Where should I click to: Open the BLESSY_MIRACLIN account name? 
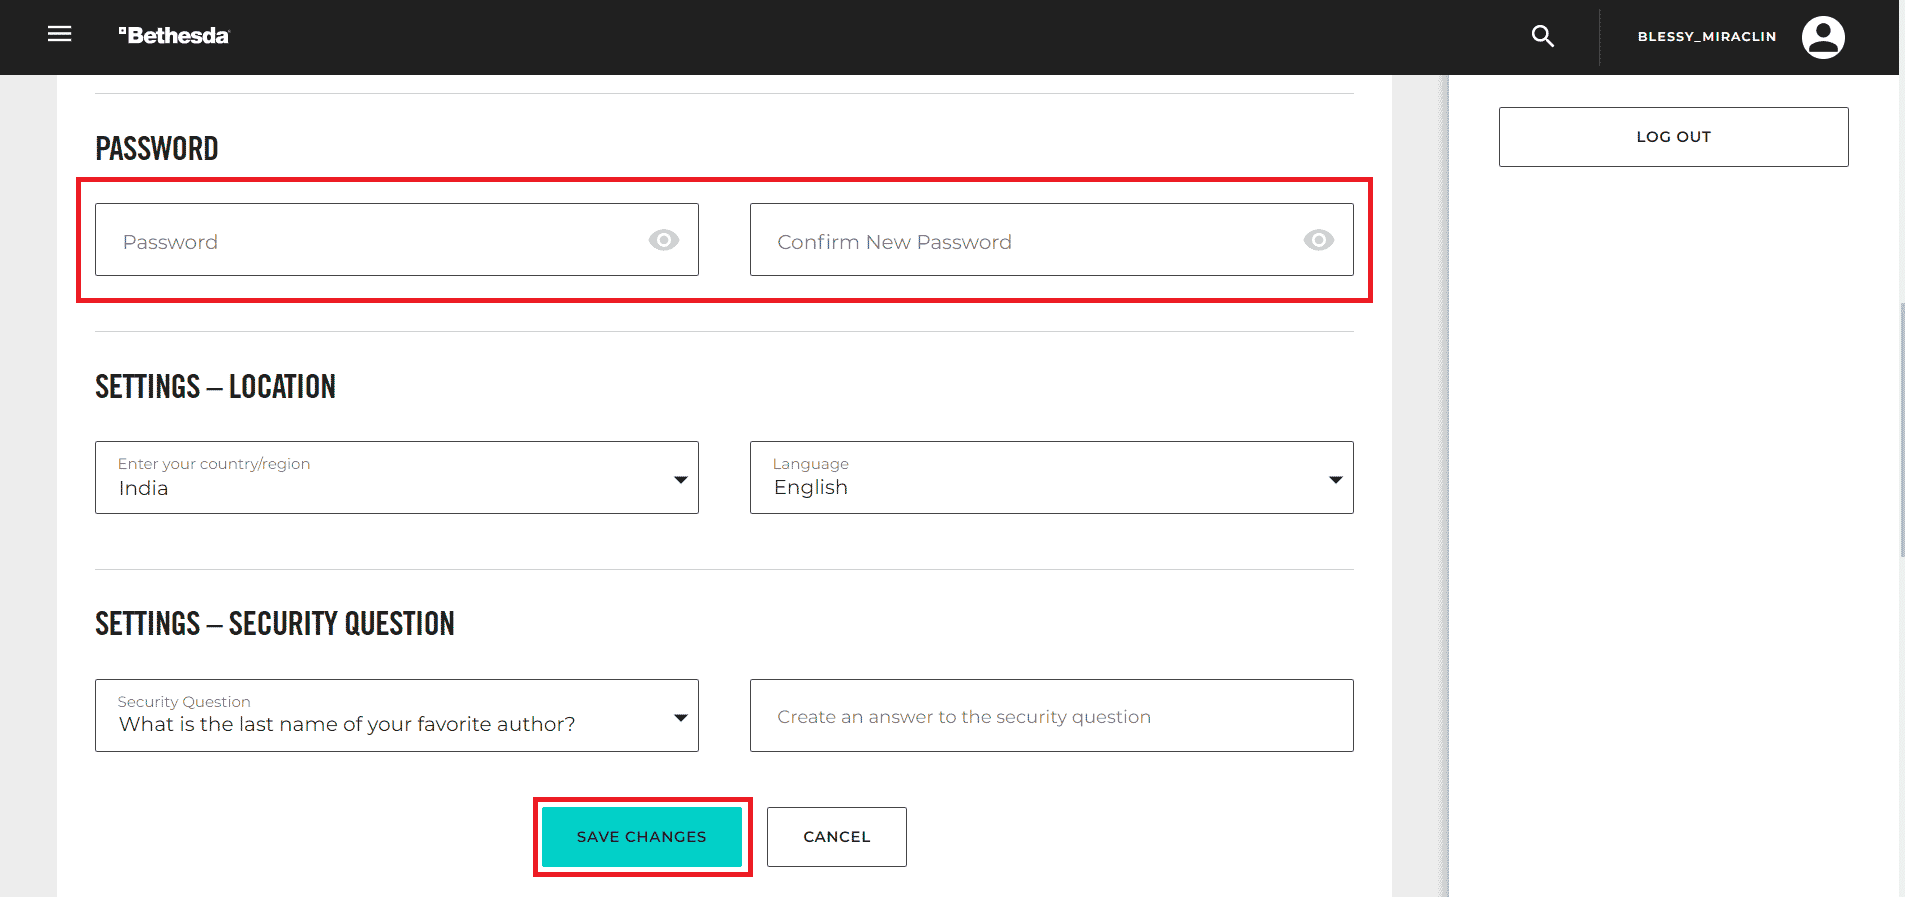click(1707, 37)
